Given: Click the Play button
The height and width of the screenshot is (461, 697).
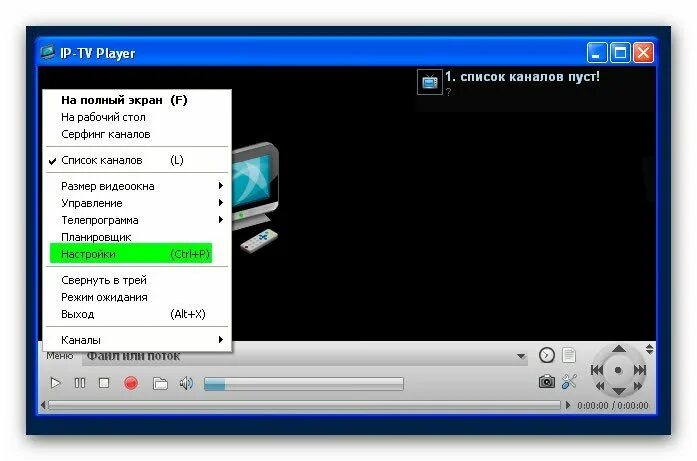Looking at the screenshot, I should point(55,383).
